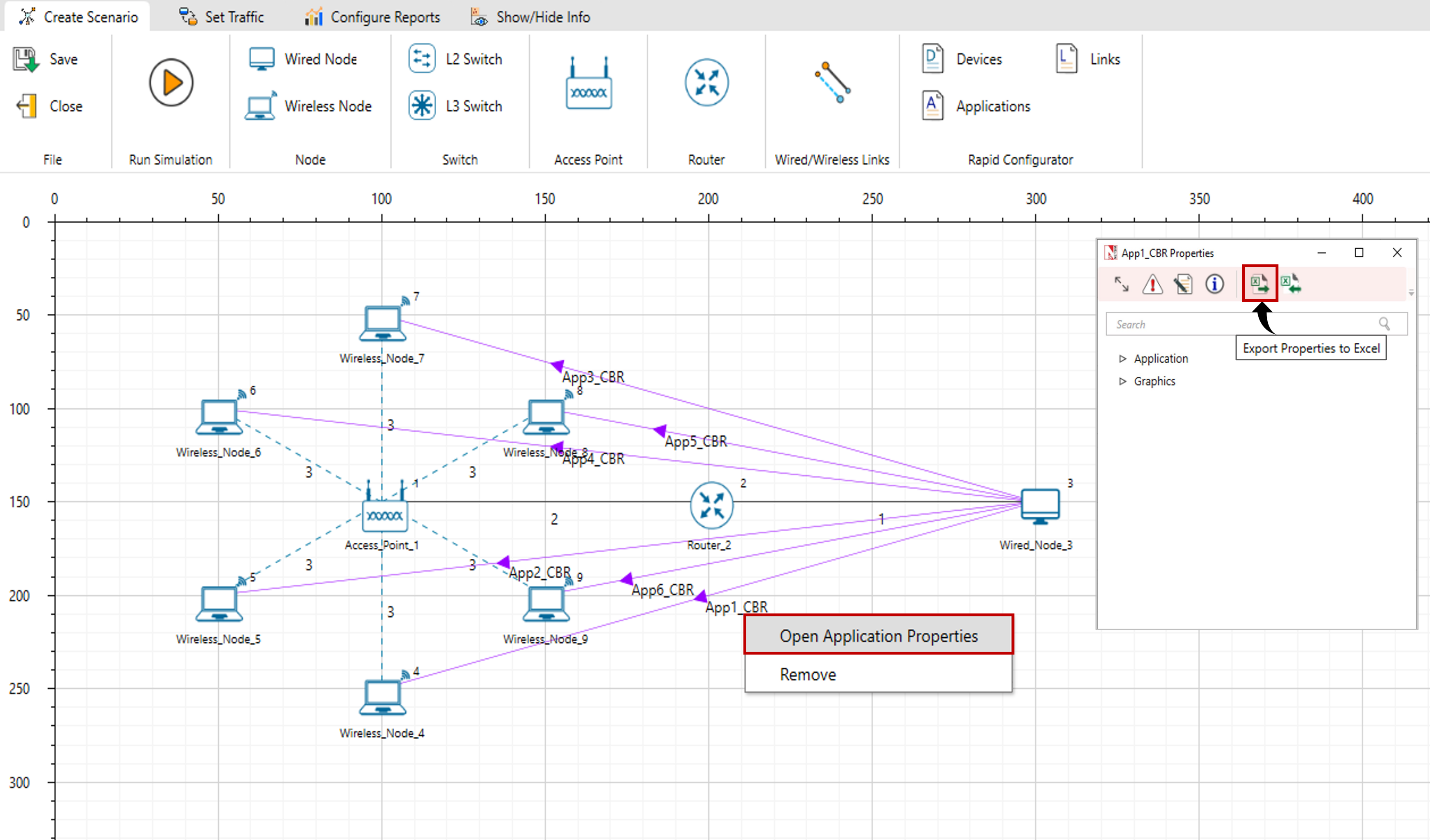Export Properties to Excel
This screenshot has width=1430, height=840.
(x=1260, y=284)
